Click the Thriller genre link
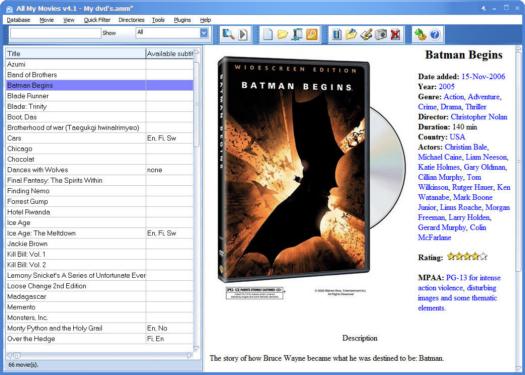Viewport: 525px width, 375px height. click(x=475, y=107)
